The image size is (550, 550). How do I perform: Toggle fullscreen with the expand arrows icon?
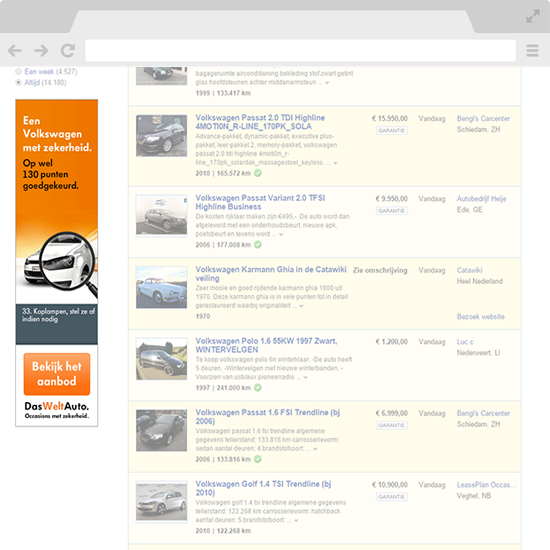[533, 16]
